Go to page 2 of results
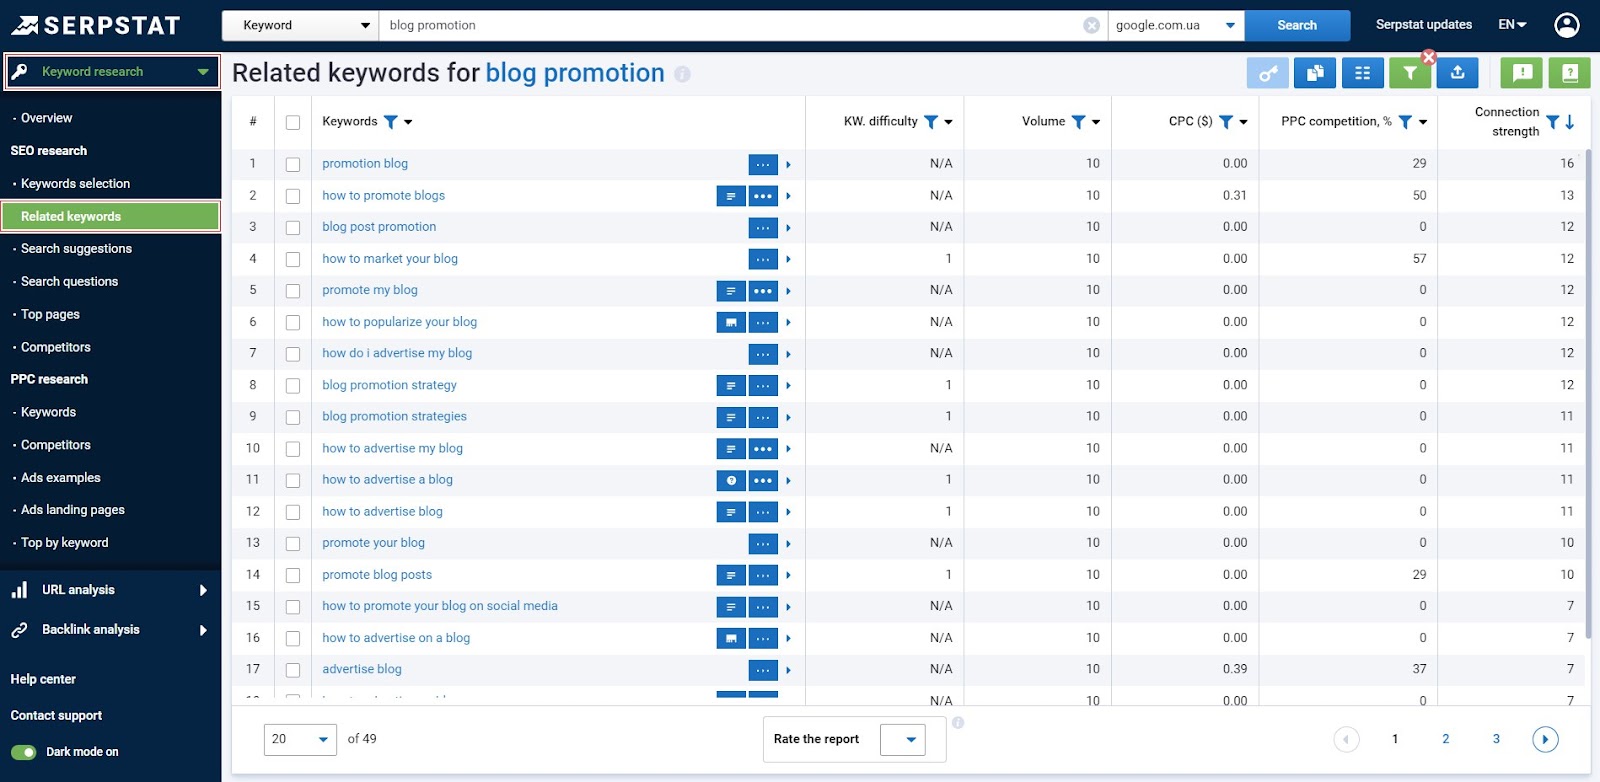The image size is (1600, 782). coord(1445,739)
